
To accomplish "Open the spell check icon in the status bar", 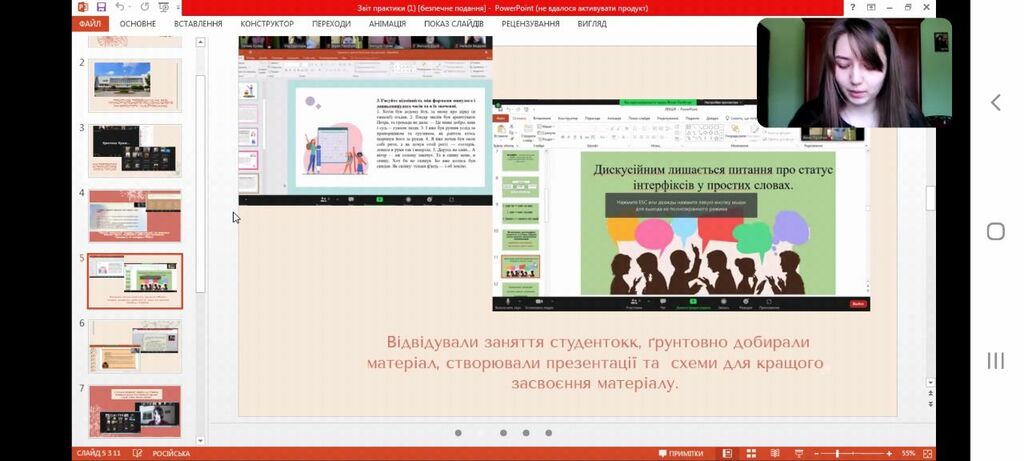I will tap(137, 453).
